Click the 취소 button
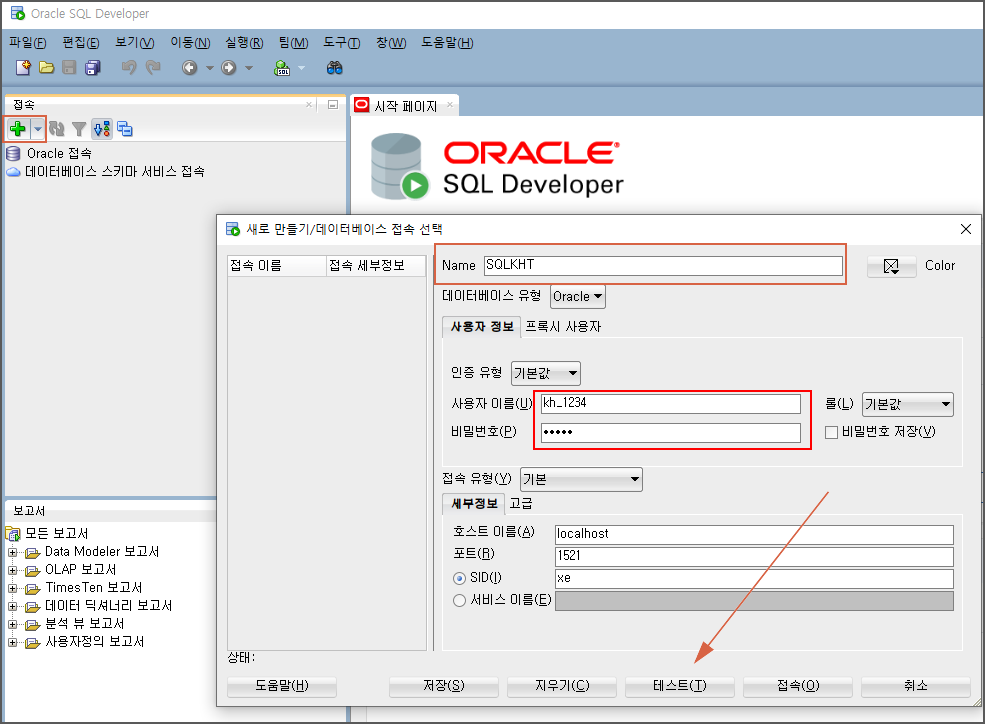The image size is (985, 724). [x=916, y=686]
